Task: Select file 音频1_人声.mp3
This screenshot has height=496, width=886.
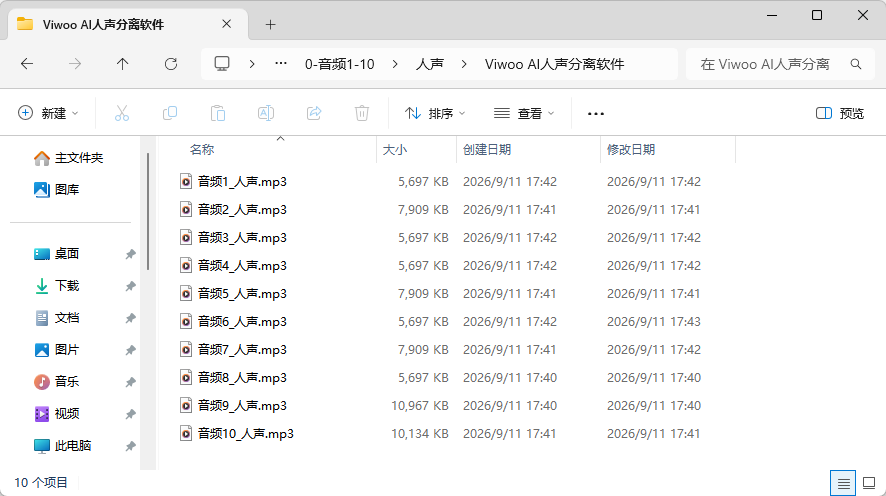Action: click(x=242, y=181)
